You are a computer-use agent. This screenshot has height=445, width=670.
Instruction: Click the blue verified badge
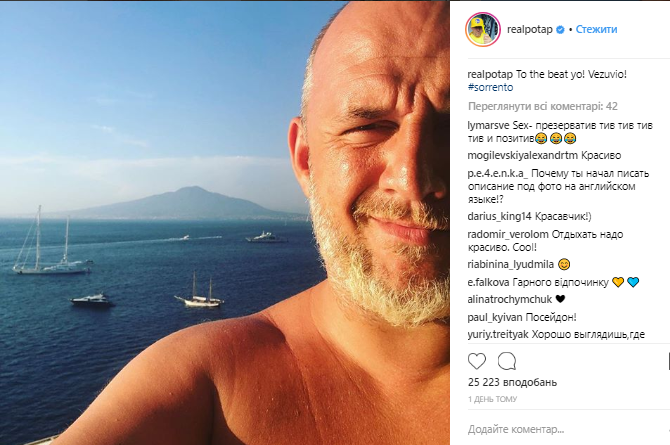pyautogui.click(x=559, y=30)
